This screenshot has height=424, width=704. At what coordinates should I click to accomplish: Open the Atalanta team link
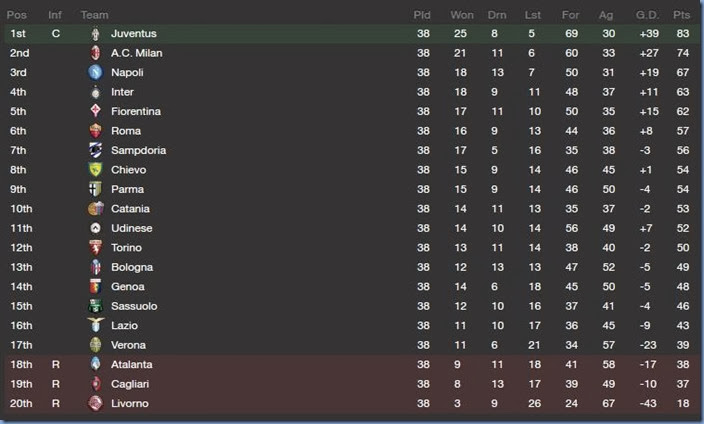[x=132, y=365]
